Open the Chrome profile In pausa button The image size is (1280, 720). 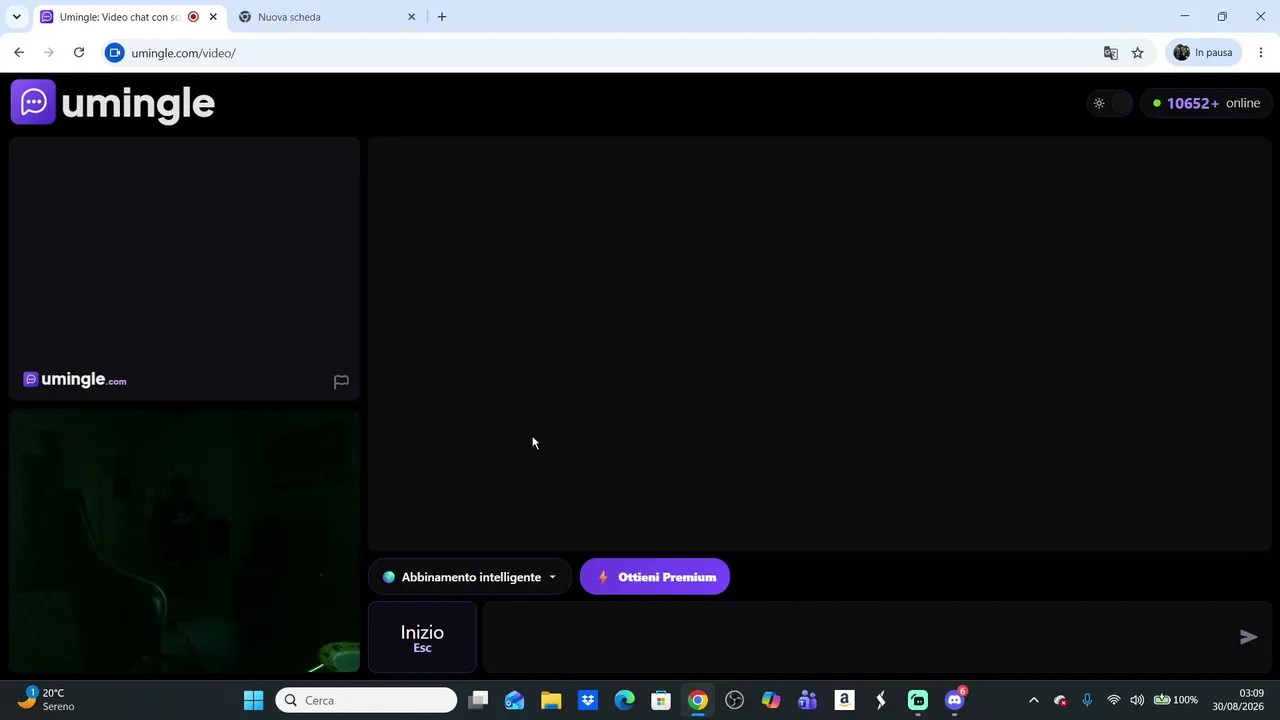(1205, 53)
